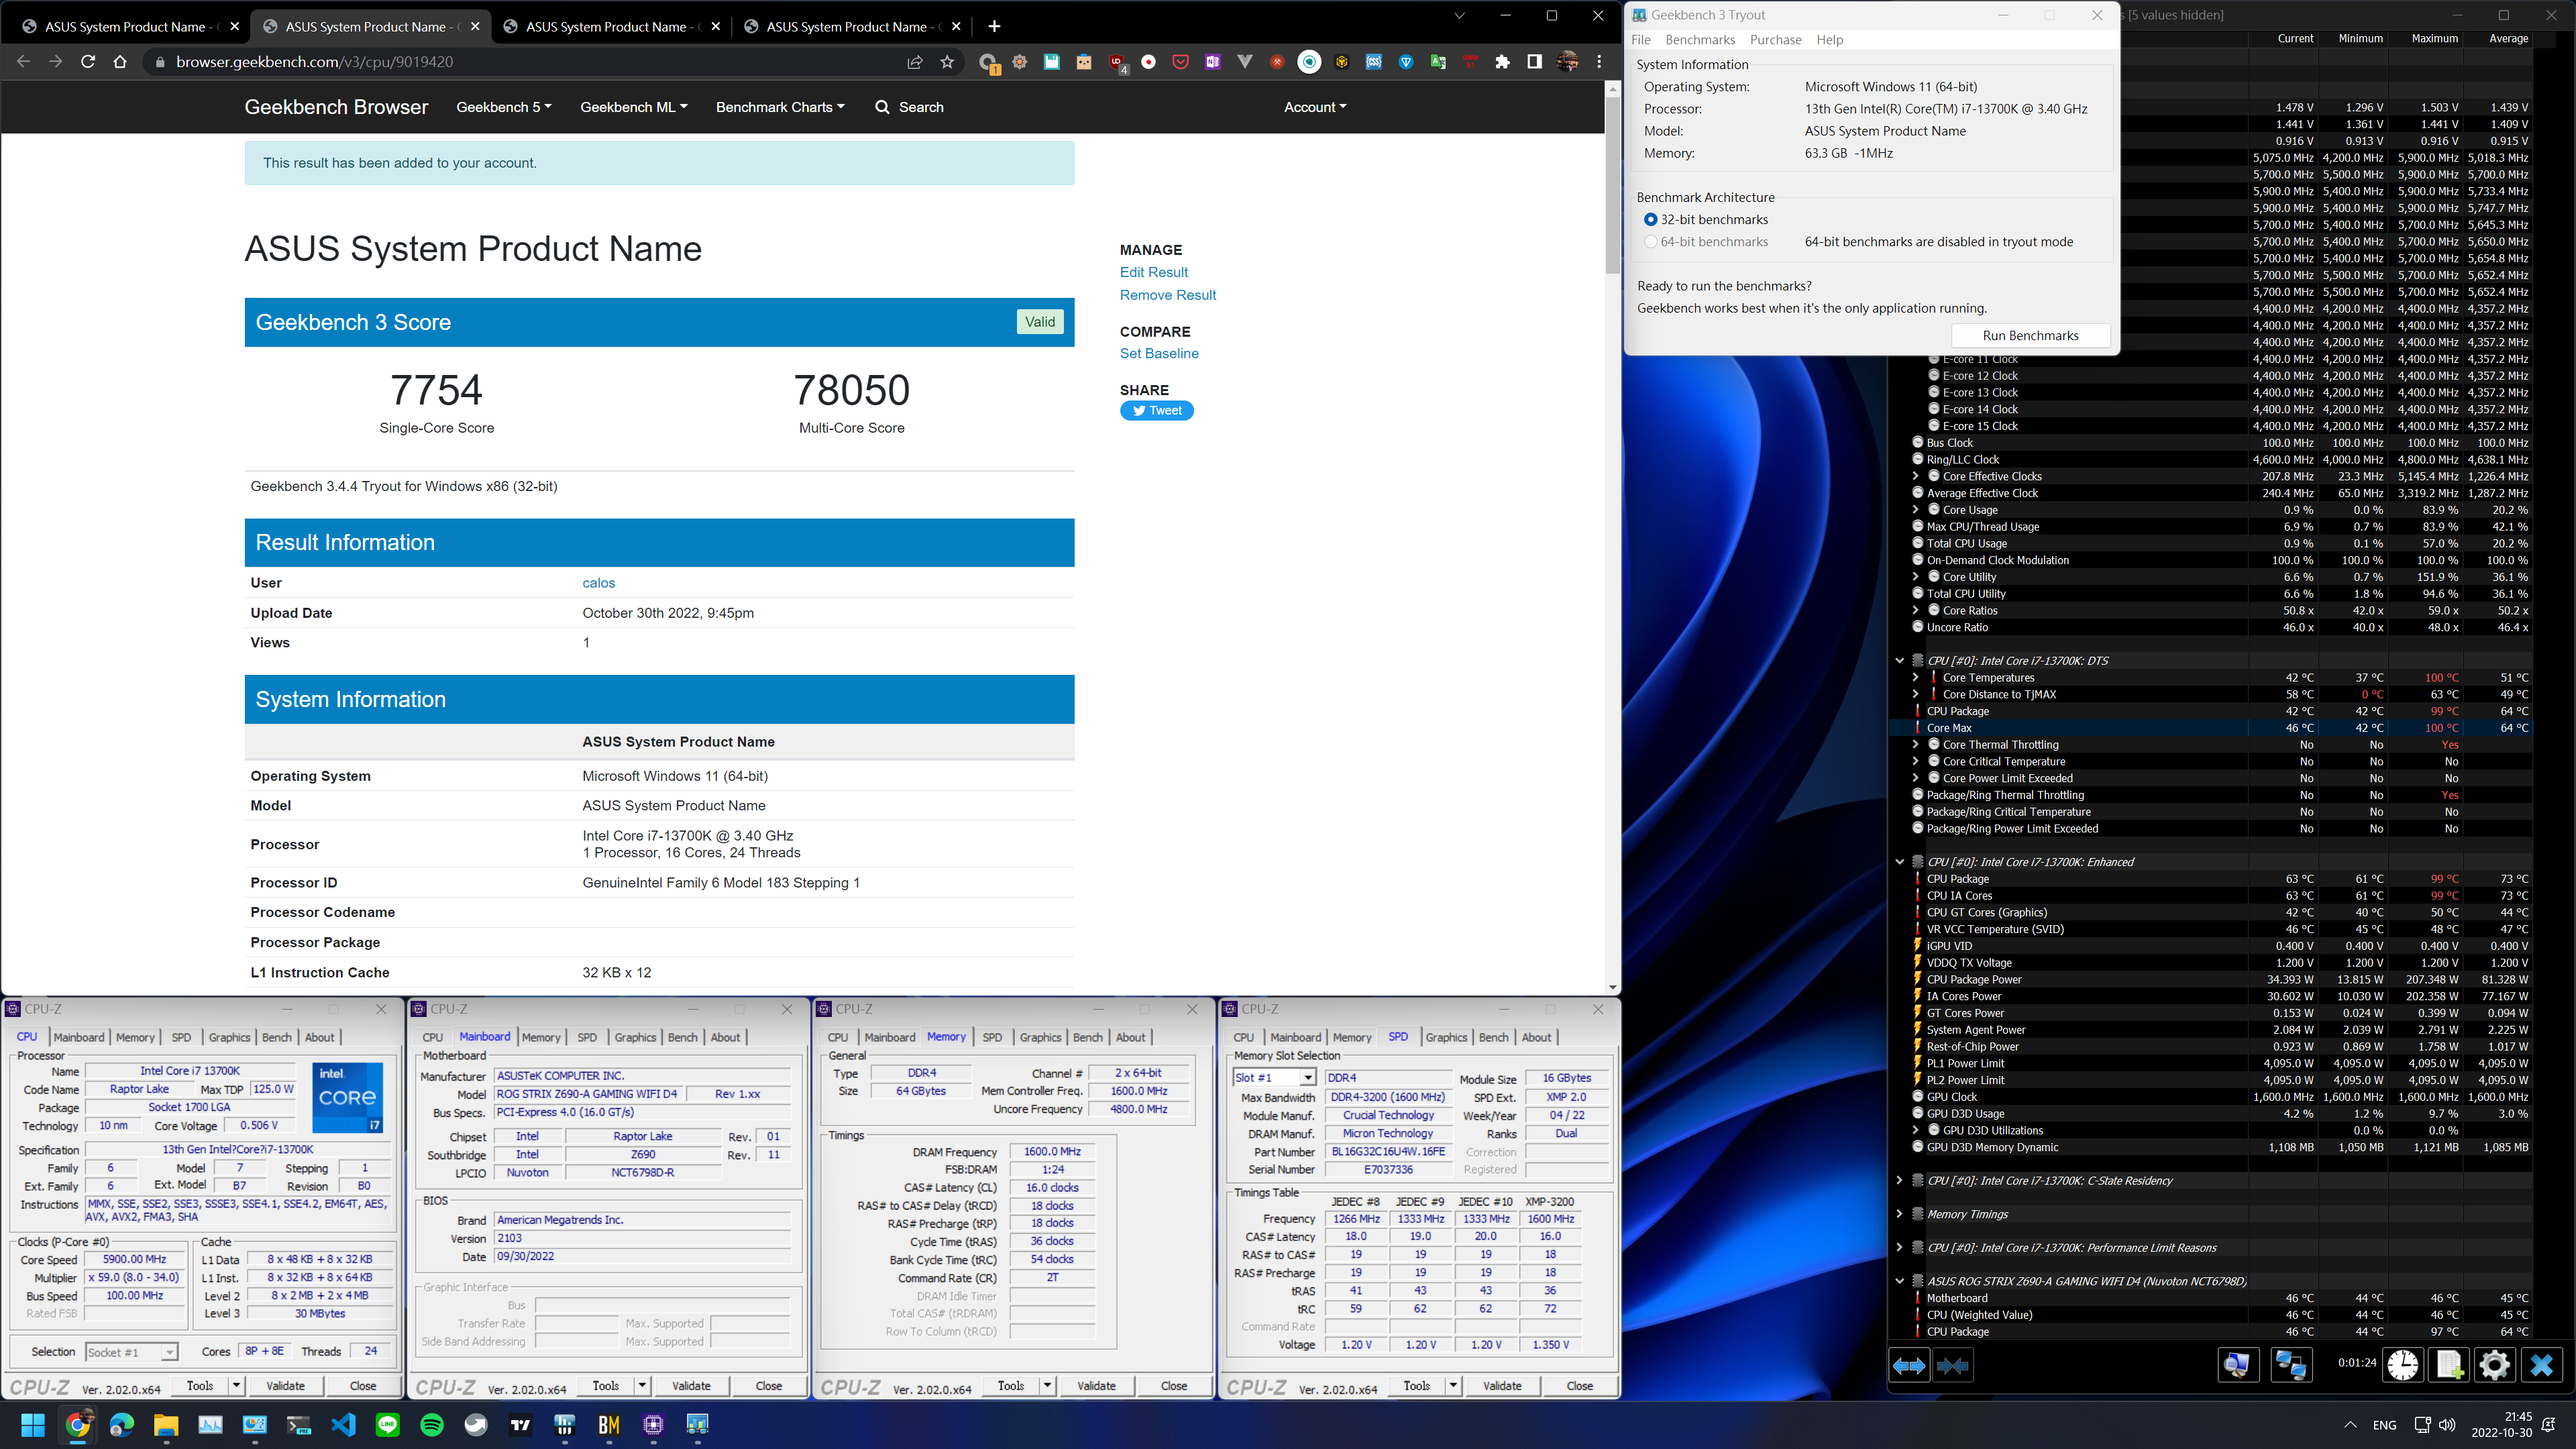The image size is (2576, 1449).
Task: Close HWiNFO sensors with blue X icon
Action: point(2541,1365)
